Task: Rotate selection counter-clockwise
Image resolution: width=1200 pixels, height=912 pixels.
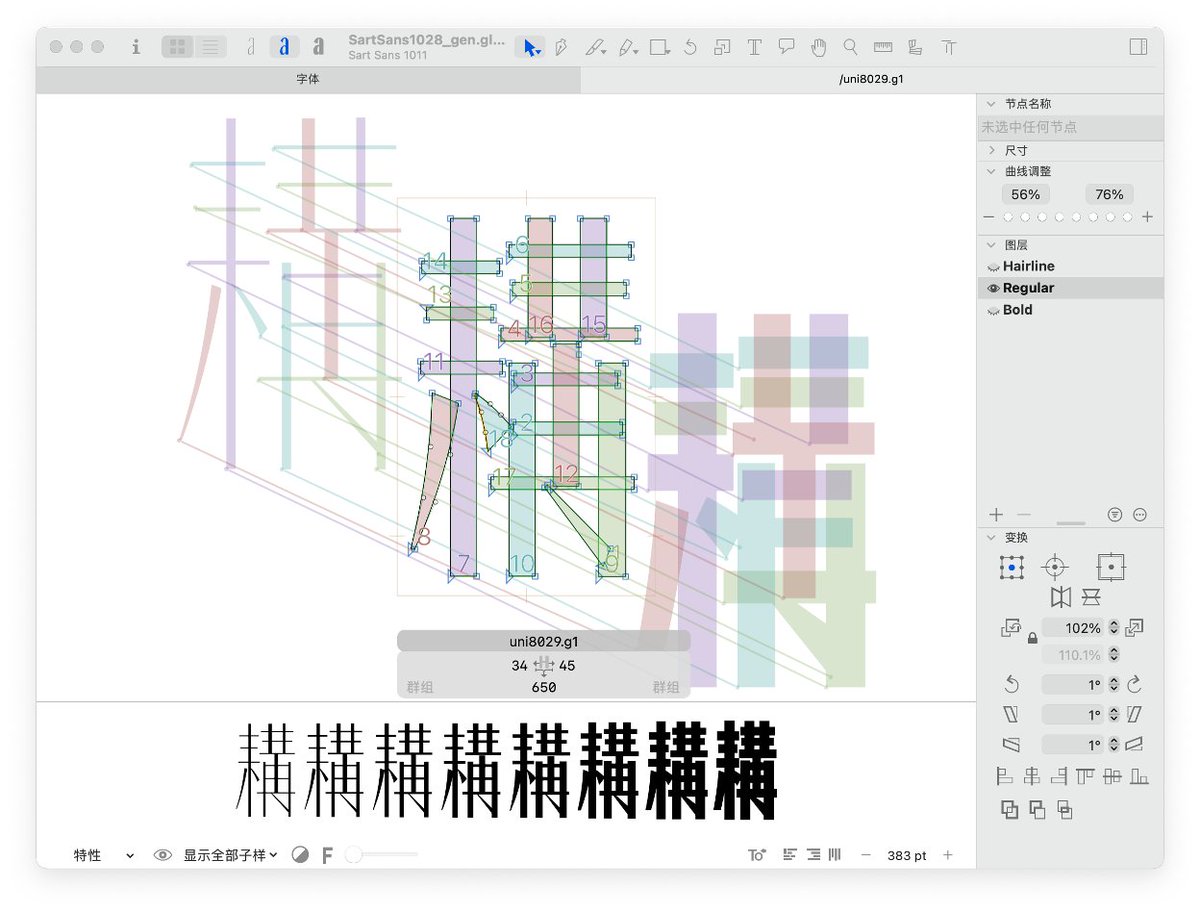Action: (x=1011, y=685)
